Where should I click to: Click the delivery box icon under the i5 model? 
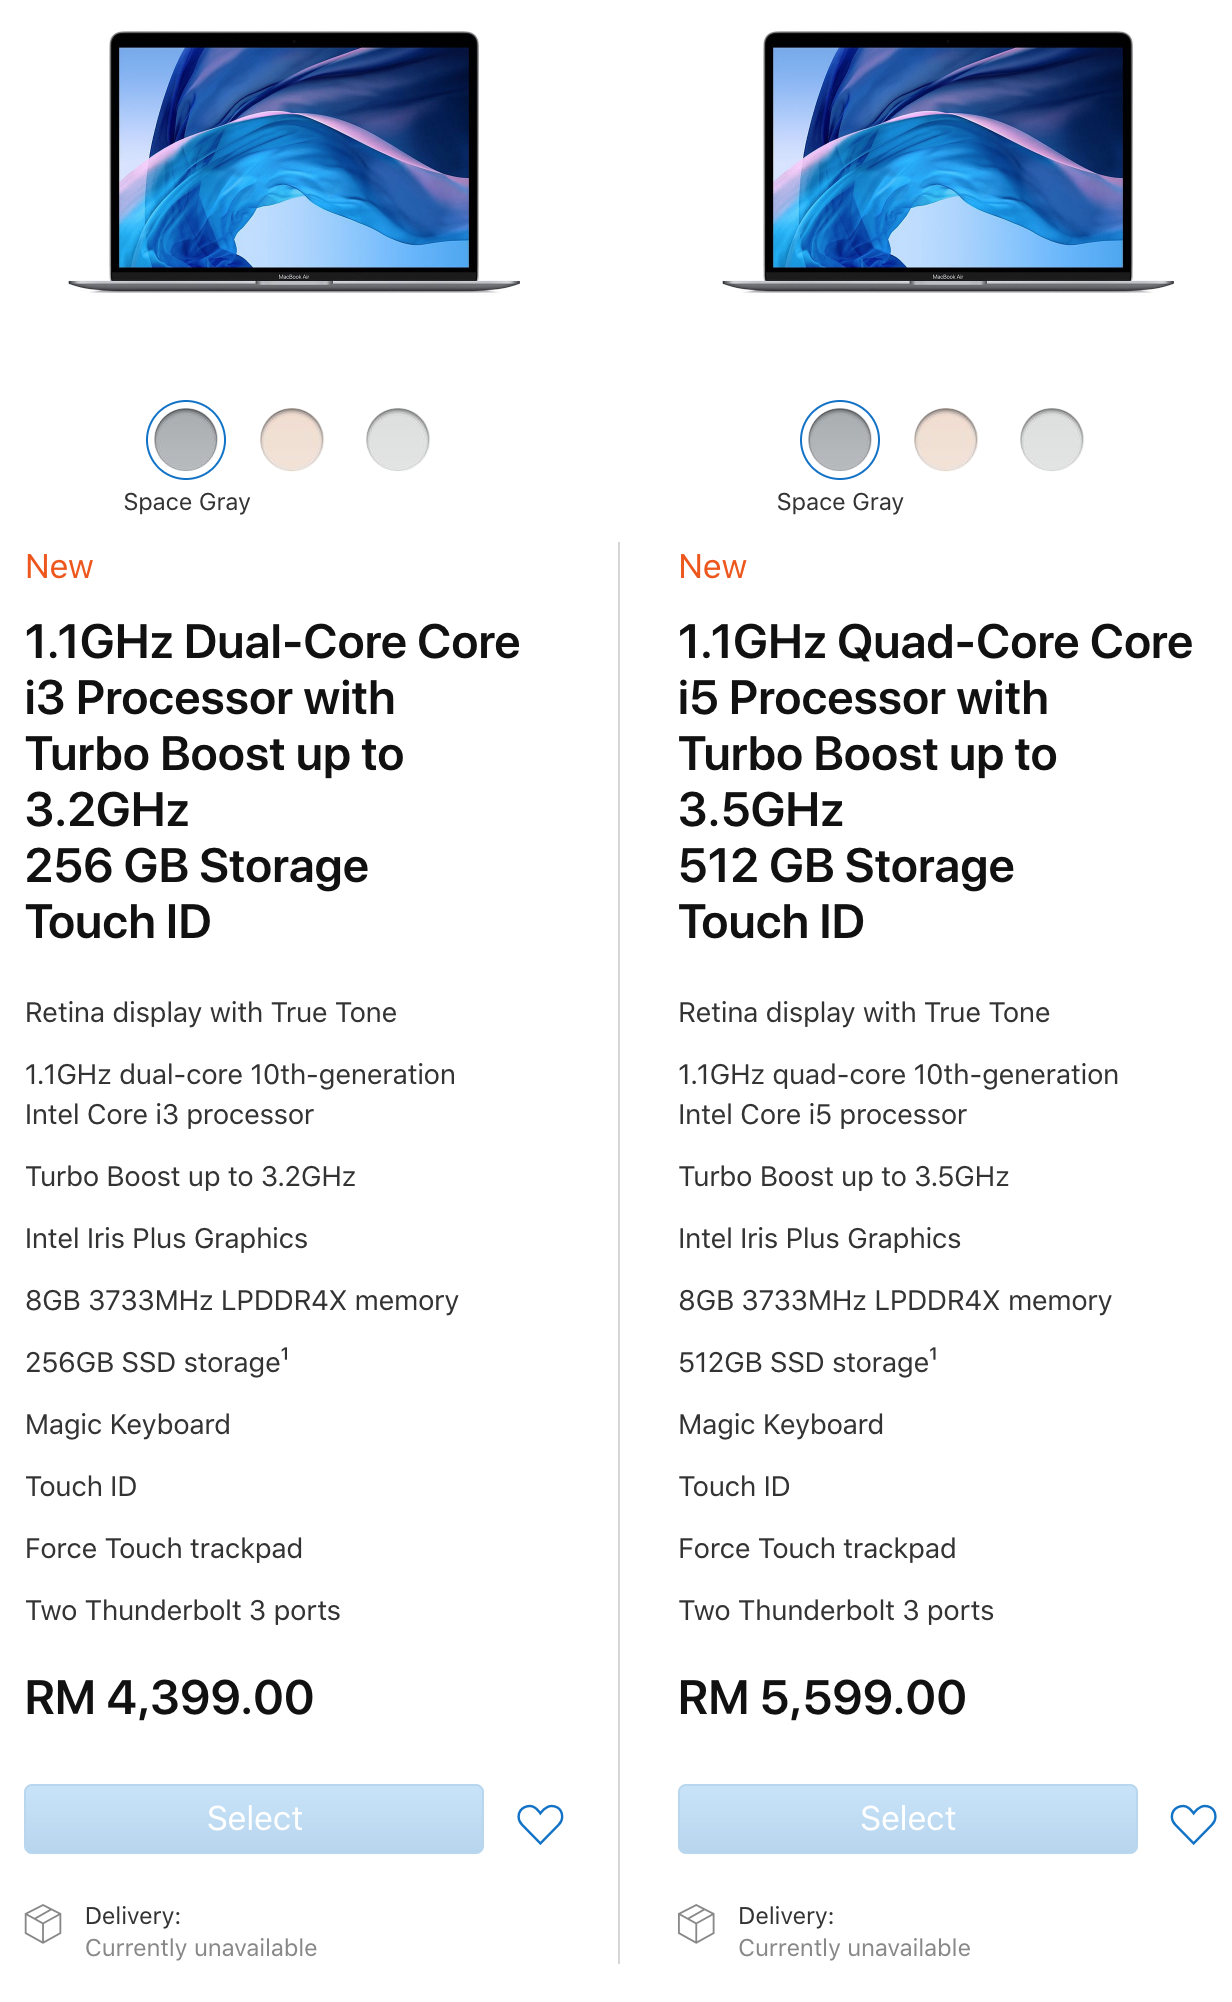[x=696, y=1923]
